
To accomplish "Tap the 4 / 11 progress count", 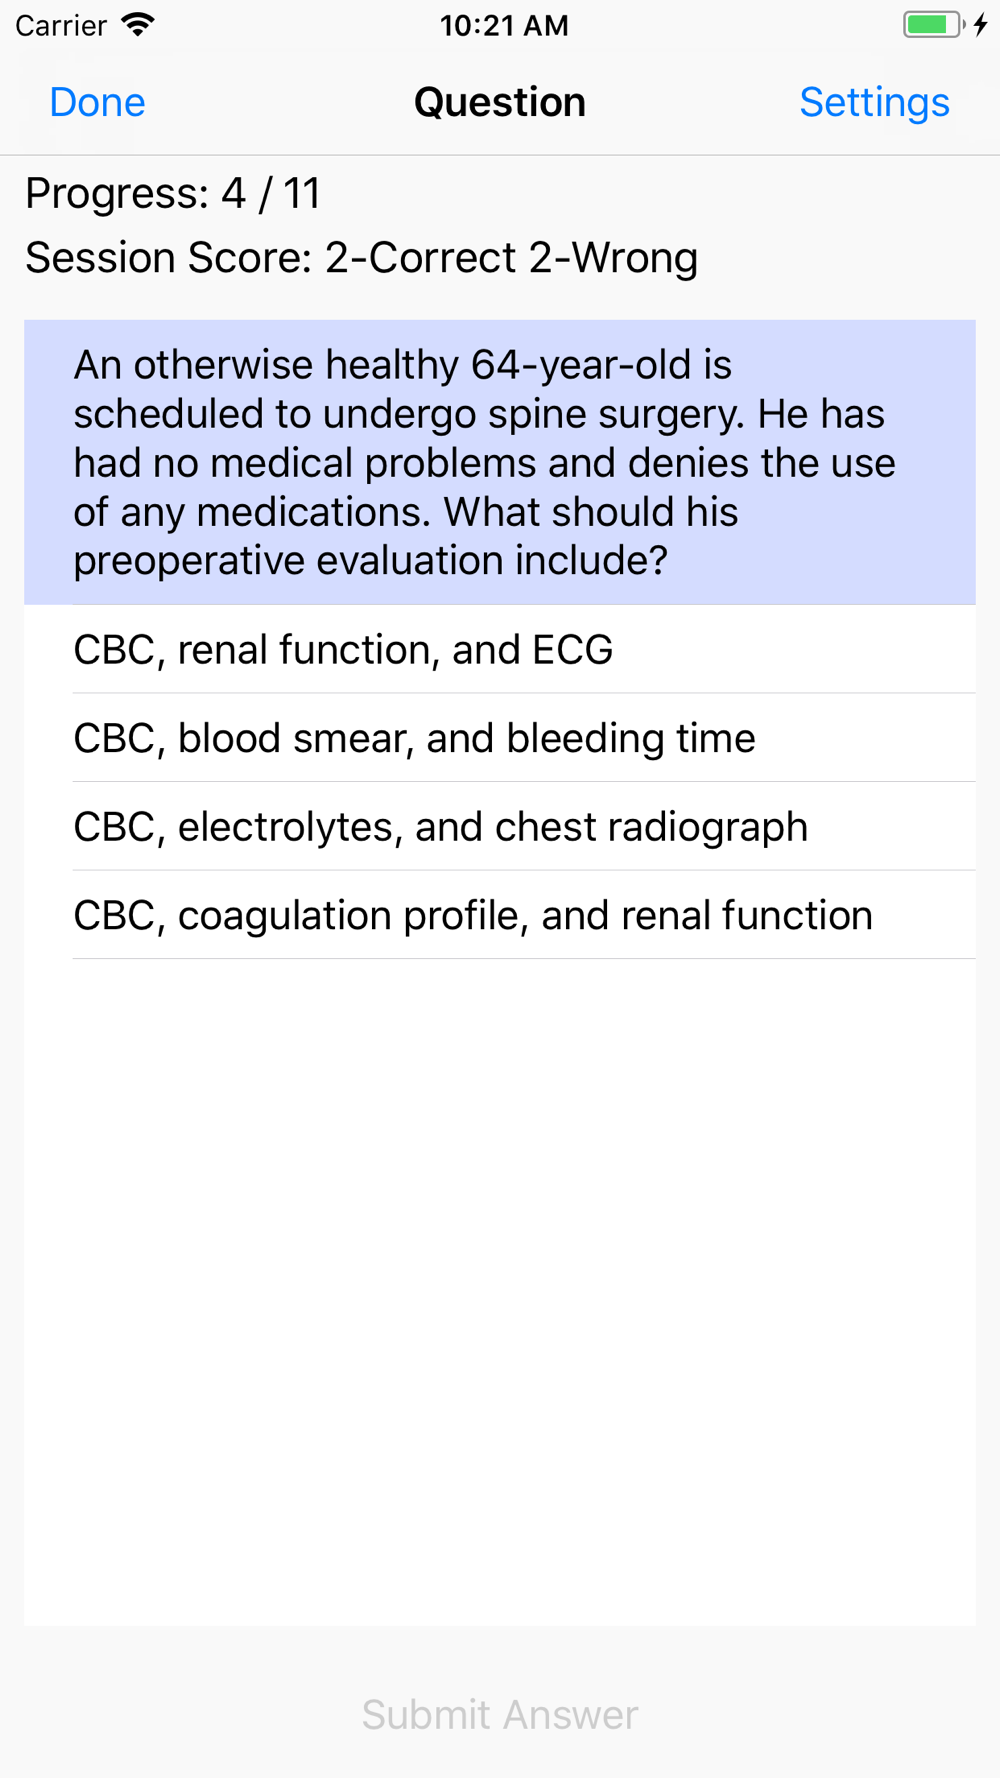I will click(x=271, y=193).
